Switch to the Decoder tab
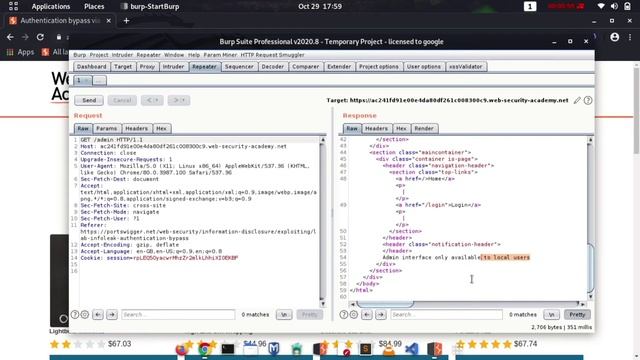Image resolution: width=640 pixels, height=360 pixels. (273, 67)
